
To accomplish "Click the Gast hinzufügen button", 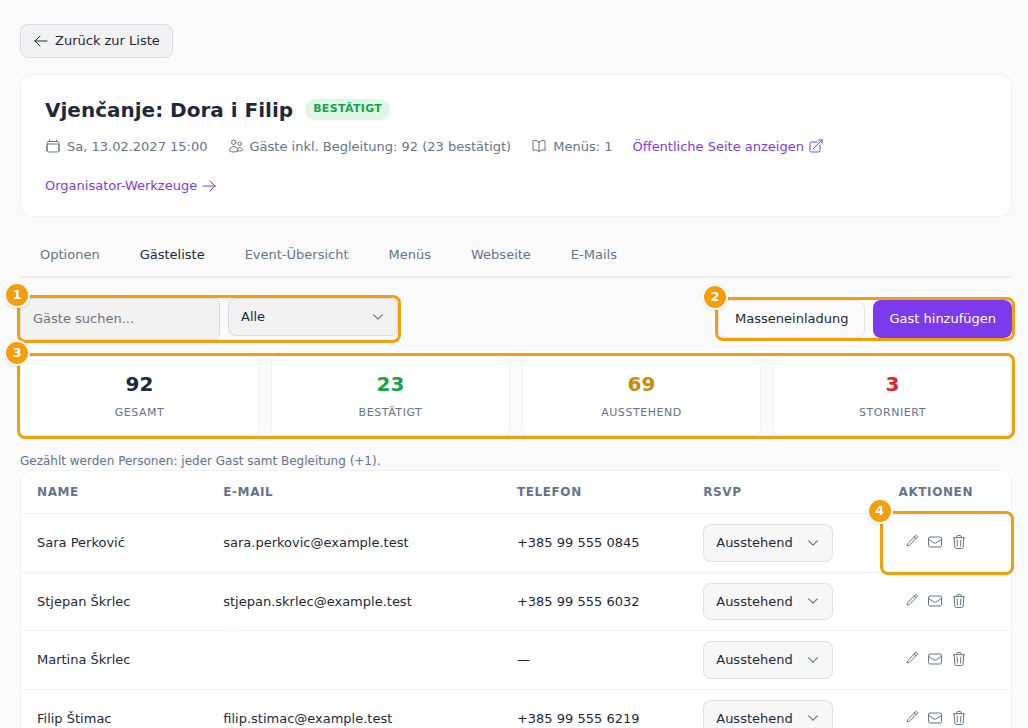I will pyautogui.click(x=942, y=319).
